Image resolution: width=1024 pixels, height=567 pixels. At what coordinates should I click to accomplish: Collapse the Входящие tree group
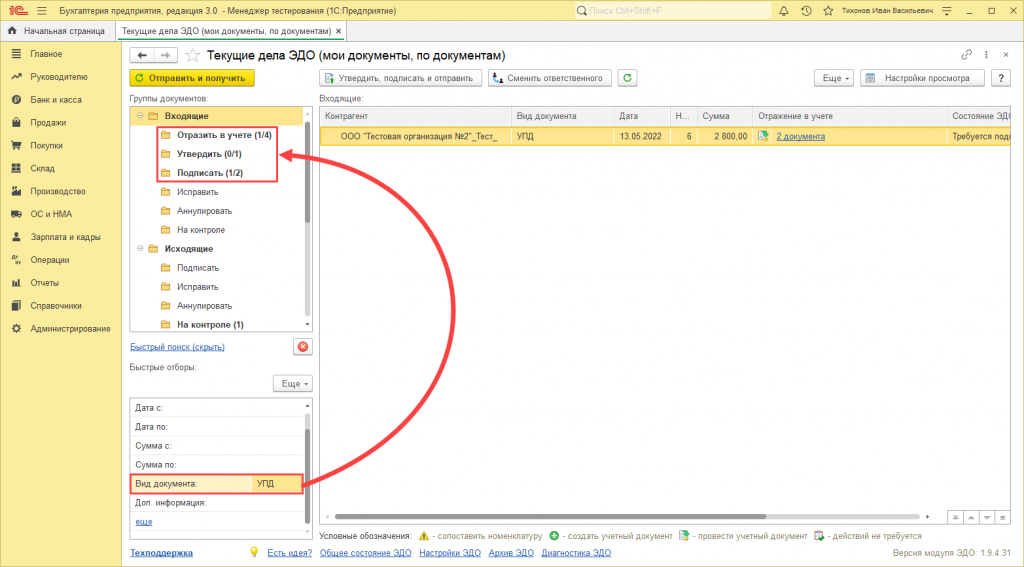[140, 116]
